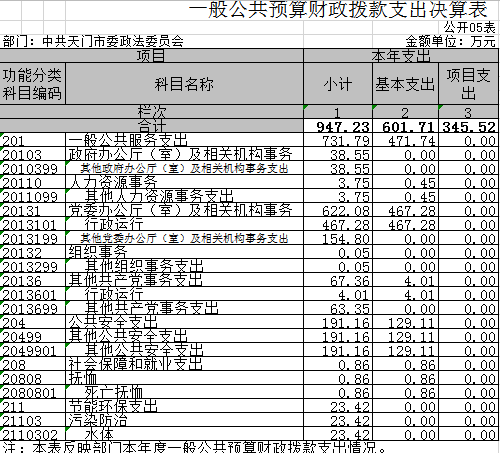This screenshot has height=453, width=500.
Task: Click the 科目名称 header cell
Action: pos(184,83)
